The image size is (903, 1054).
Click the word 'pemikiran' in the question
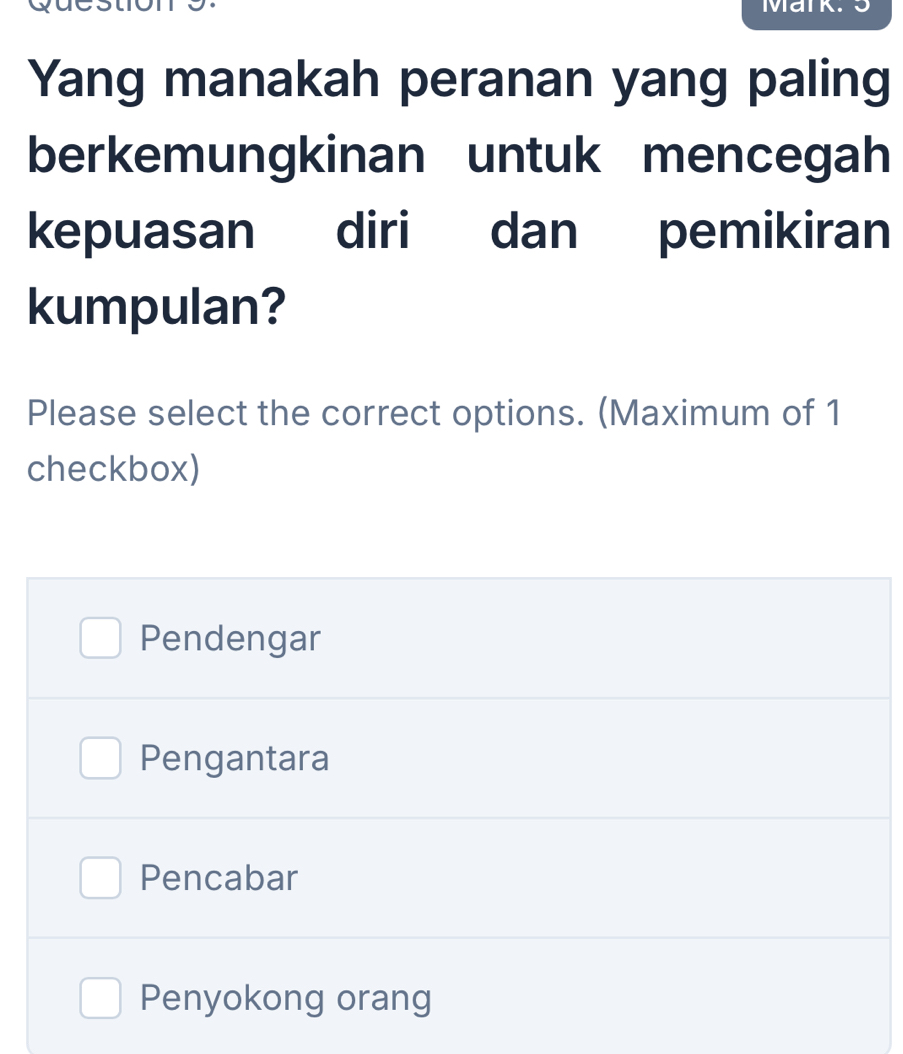pyautogui.click(x=774, y=231)
